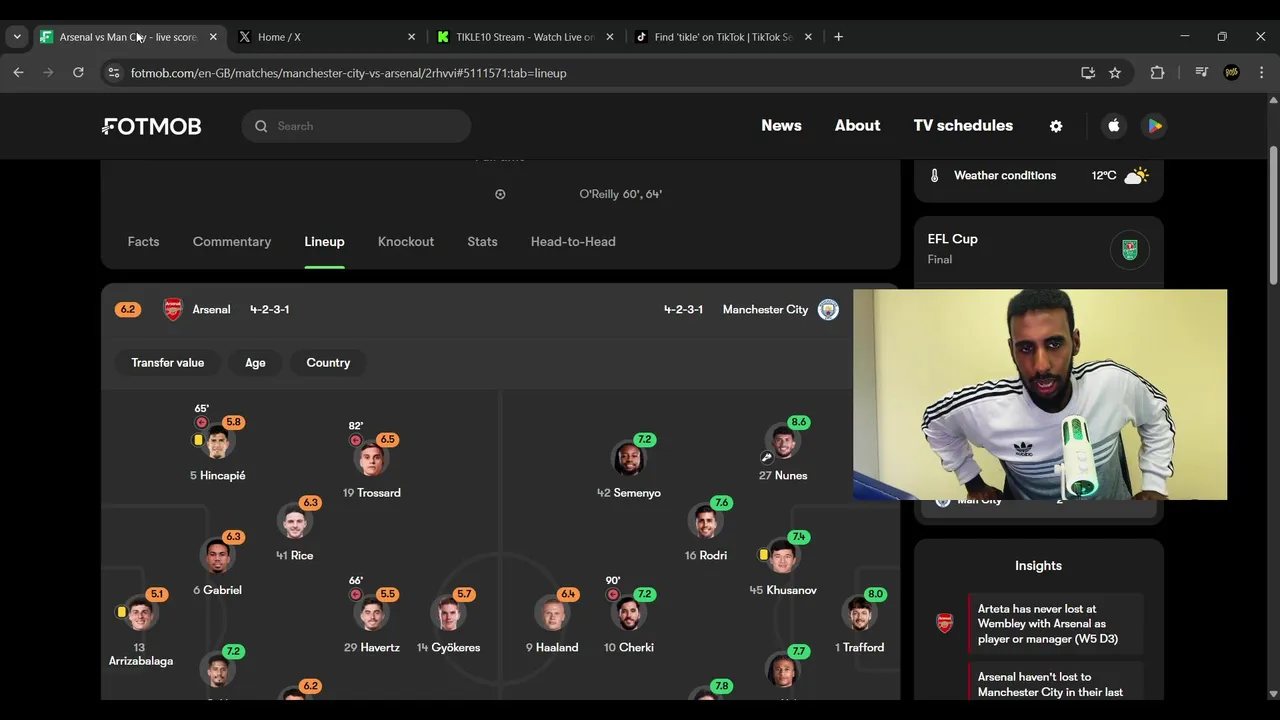
Task: Switch to the Stats tab
Action: [482, 242]
